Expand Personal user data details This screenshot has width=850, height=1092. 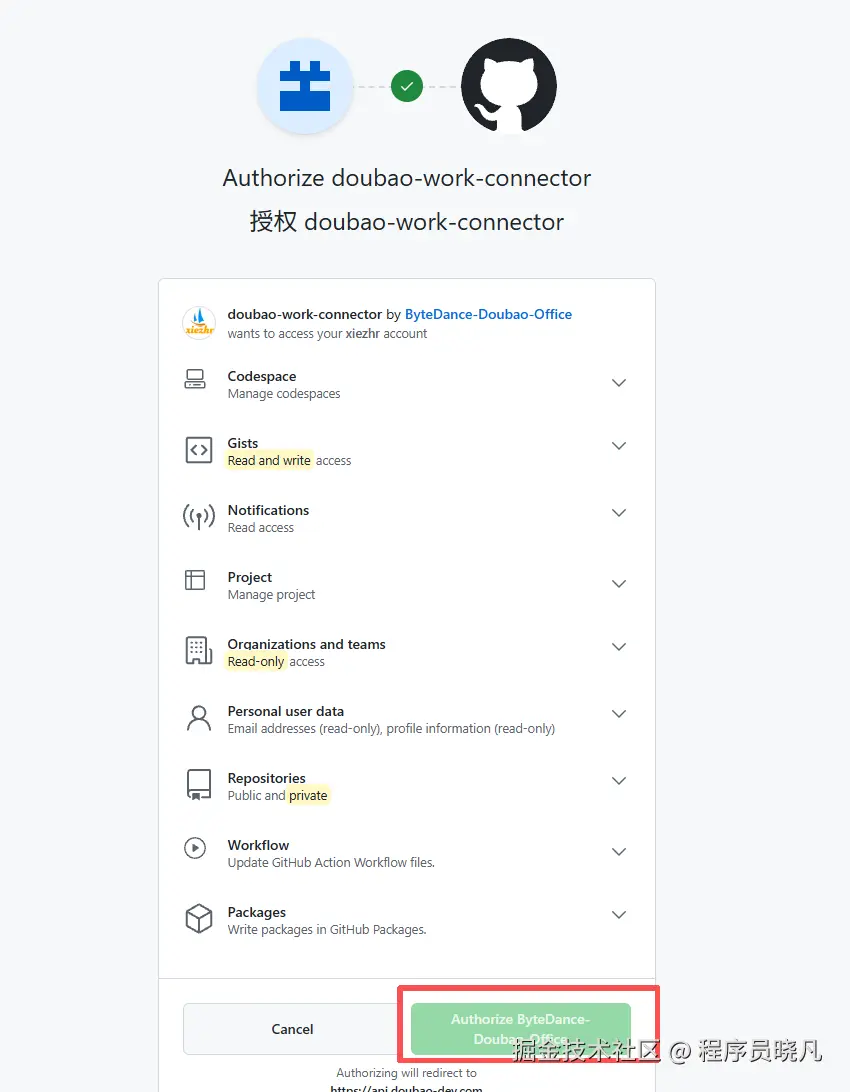(618, 713)
